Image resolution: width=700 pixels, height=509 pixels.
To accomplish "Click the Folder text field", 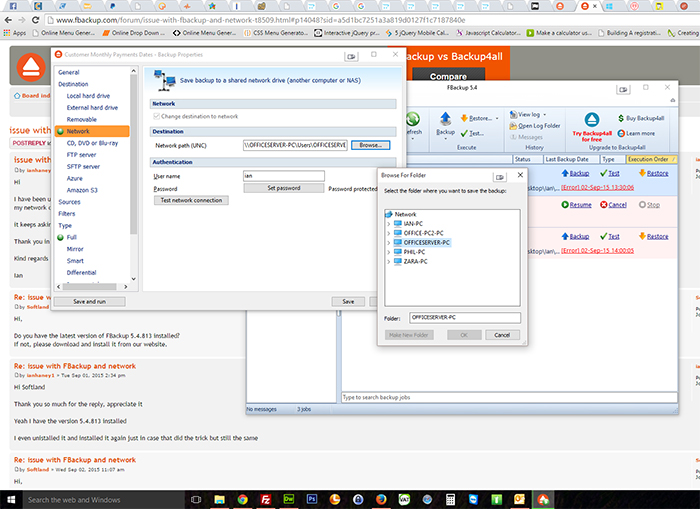I will click(x=465, y=317).
